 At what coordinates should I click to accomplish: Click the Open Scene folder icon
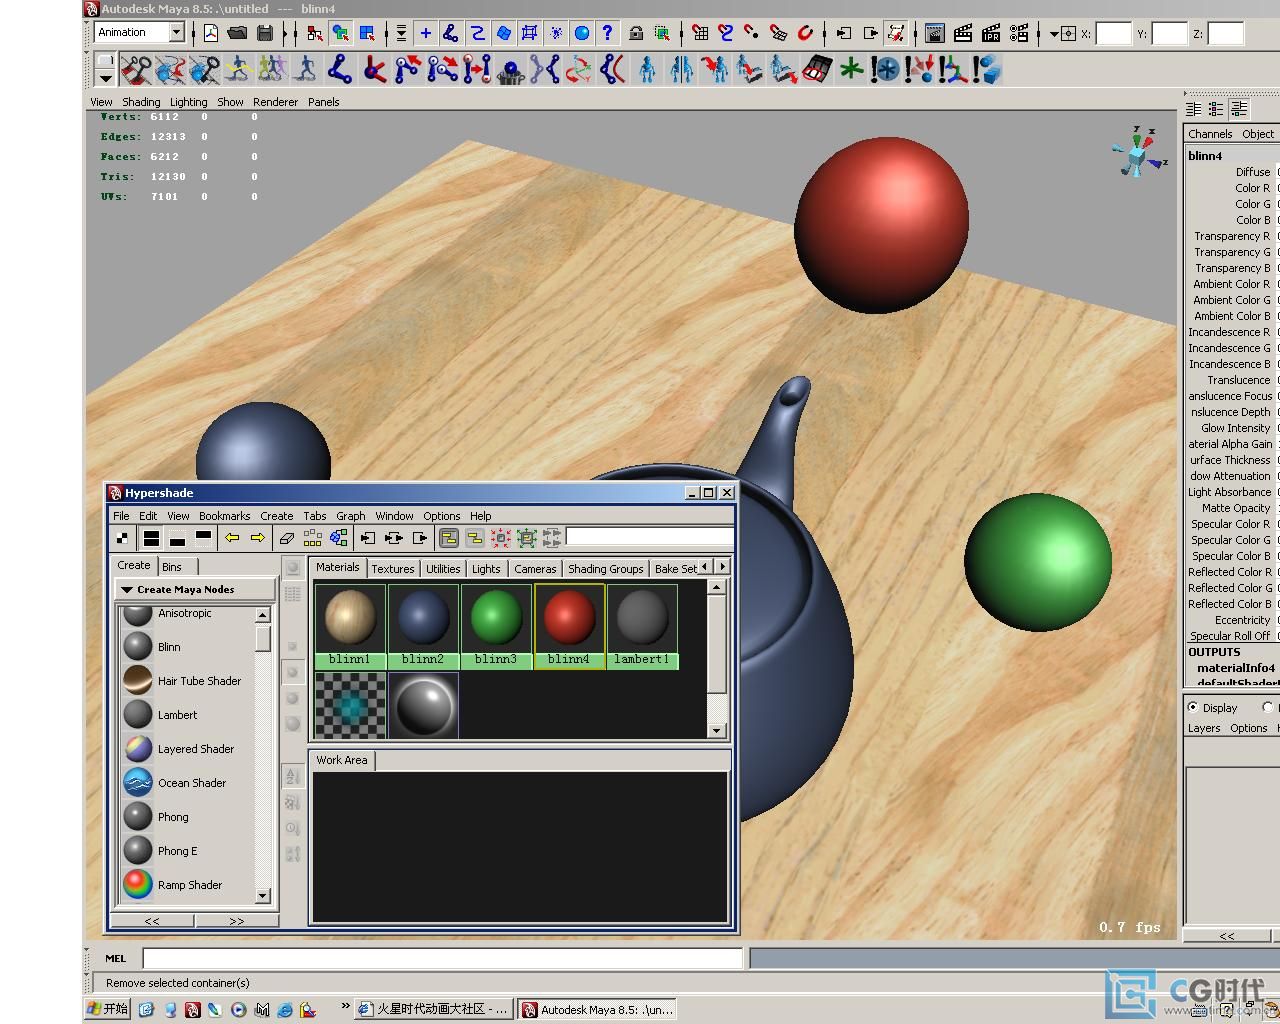(x=237, y=33)
